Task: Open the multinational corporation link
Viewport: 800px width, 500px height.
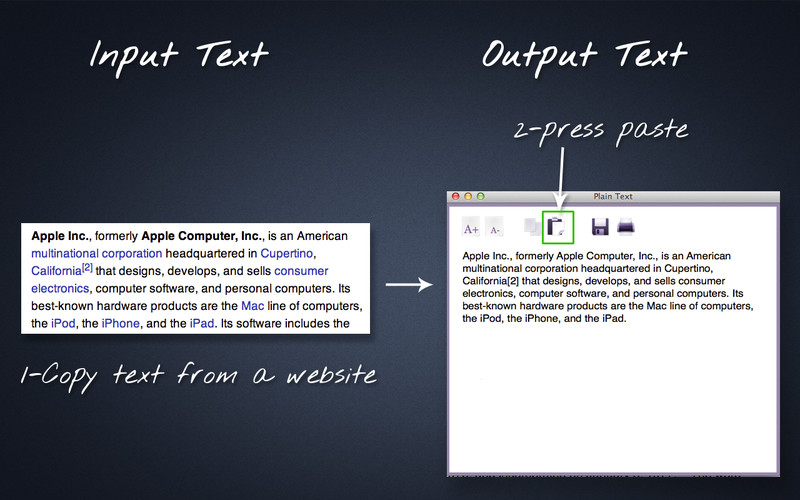Action: [x=96, y=254]
